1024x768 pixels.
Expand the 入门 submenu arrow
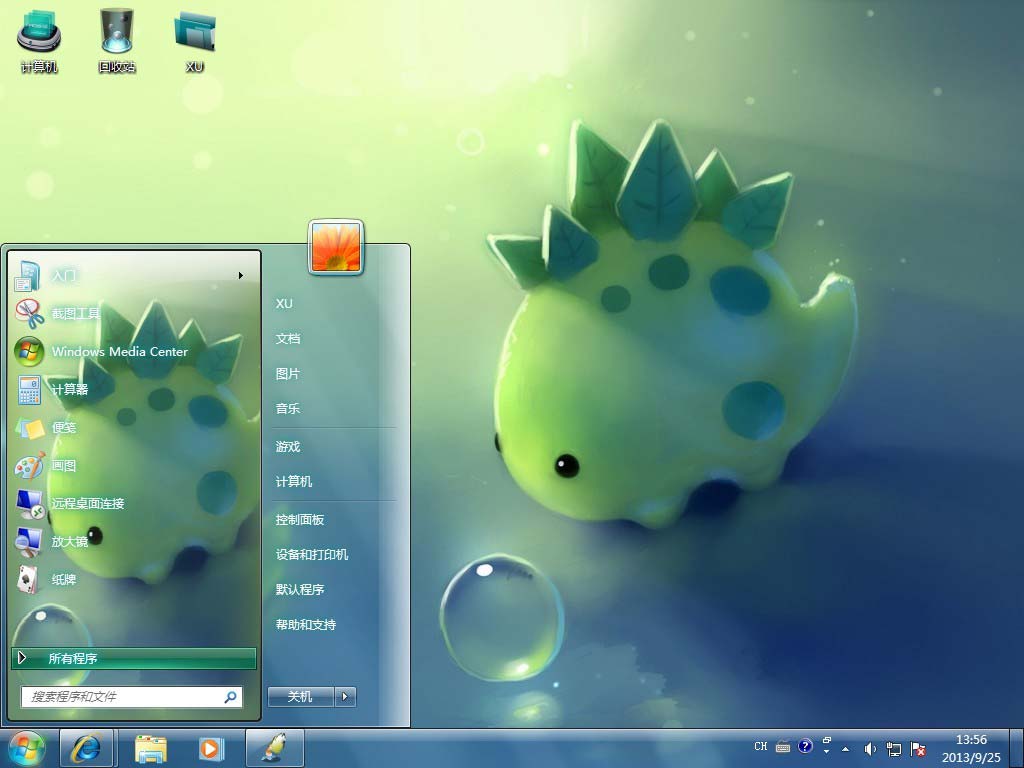point(241,275)
